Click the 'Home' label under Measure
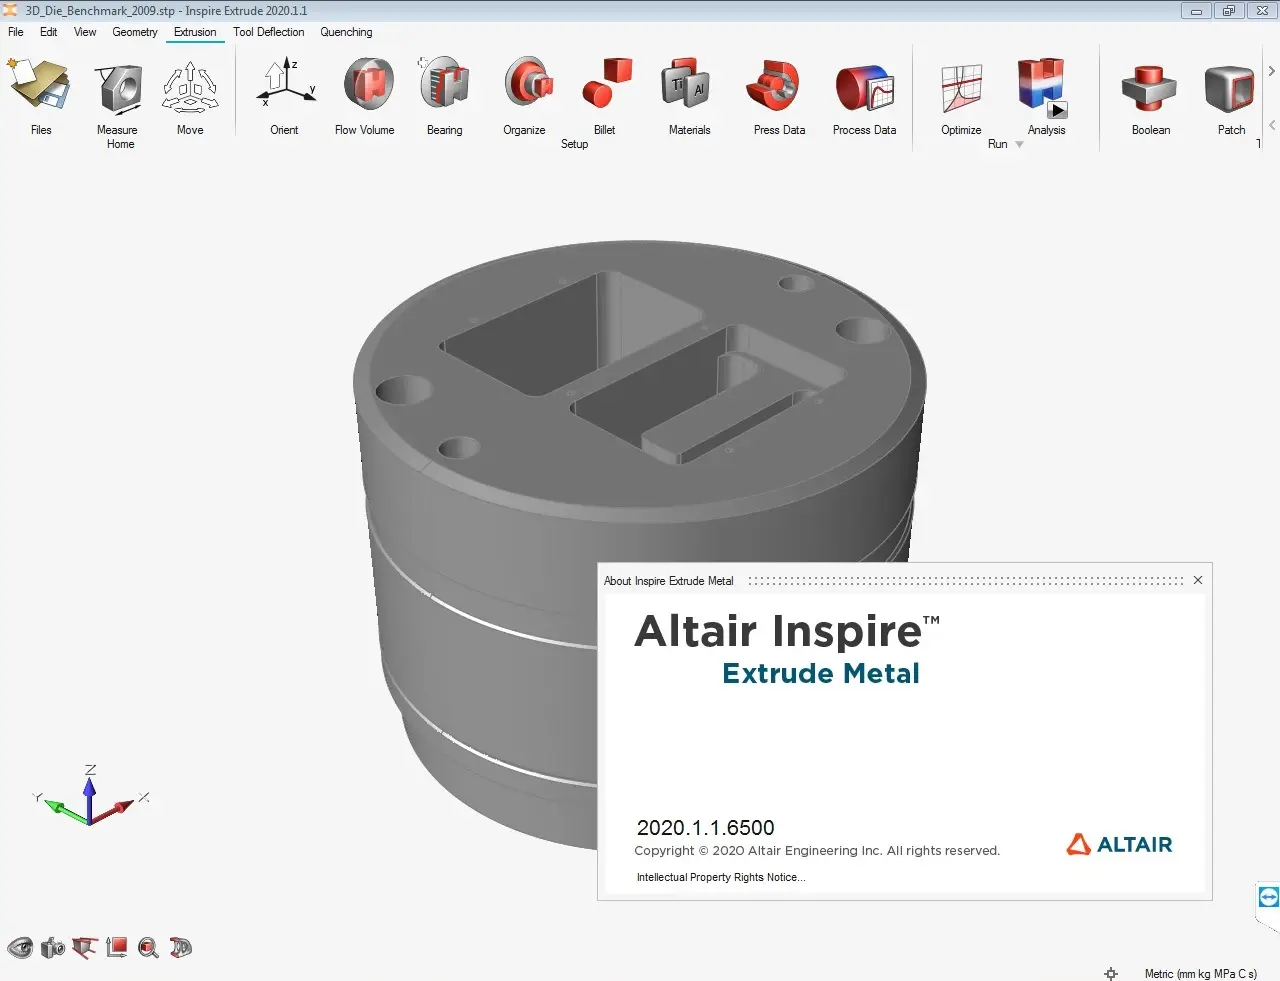Screen dimensions: 1280x981 click(x=120, y=144)
